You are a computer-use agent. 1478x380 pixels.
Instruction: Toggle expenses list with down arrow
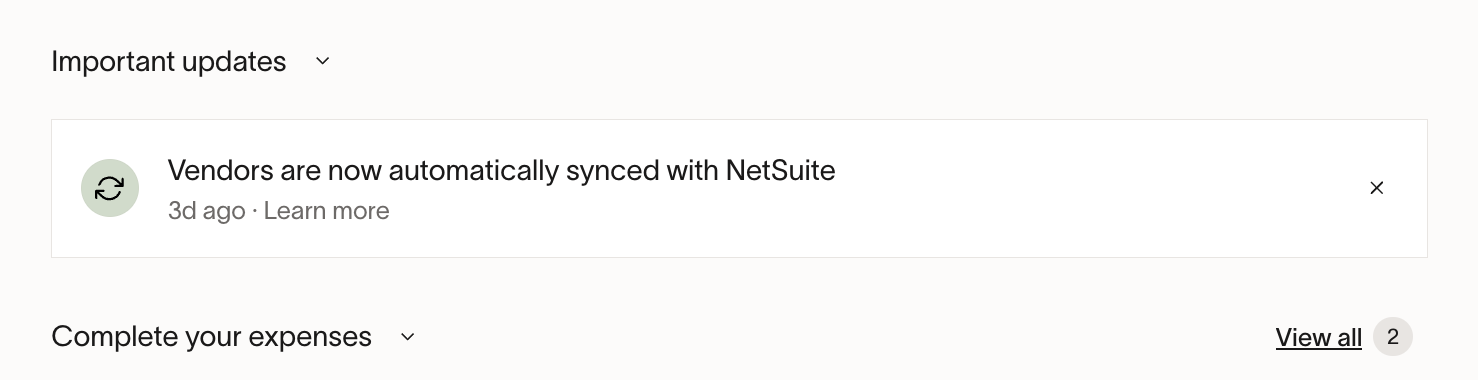[x=407, y=337]
